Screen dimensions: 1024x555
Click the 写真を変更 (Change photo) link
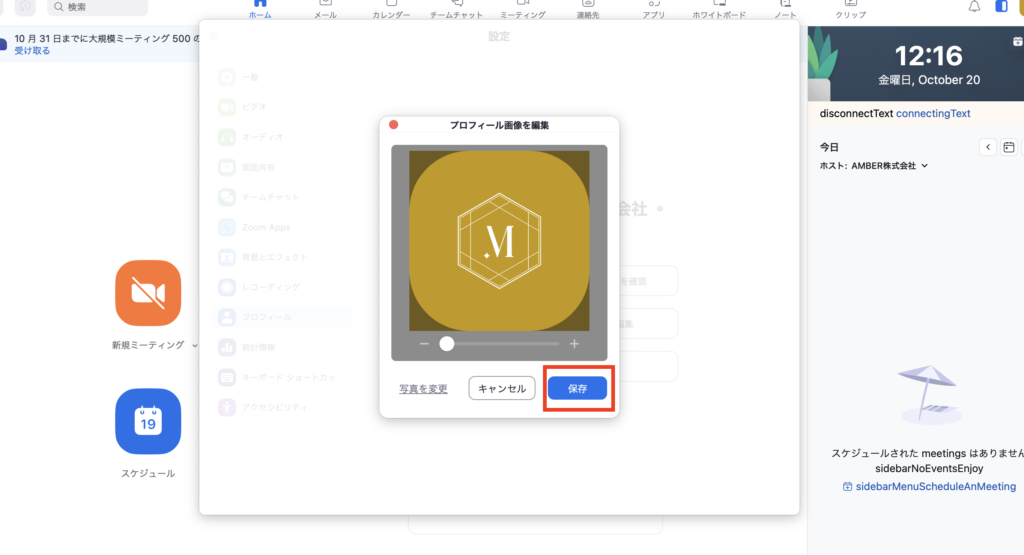(x=423, y=389)
